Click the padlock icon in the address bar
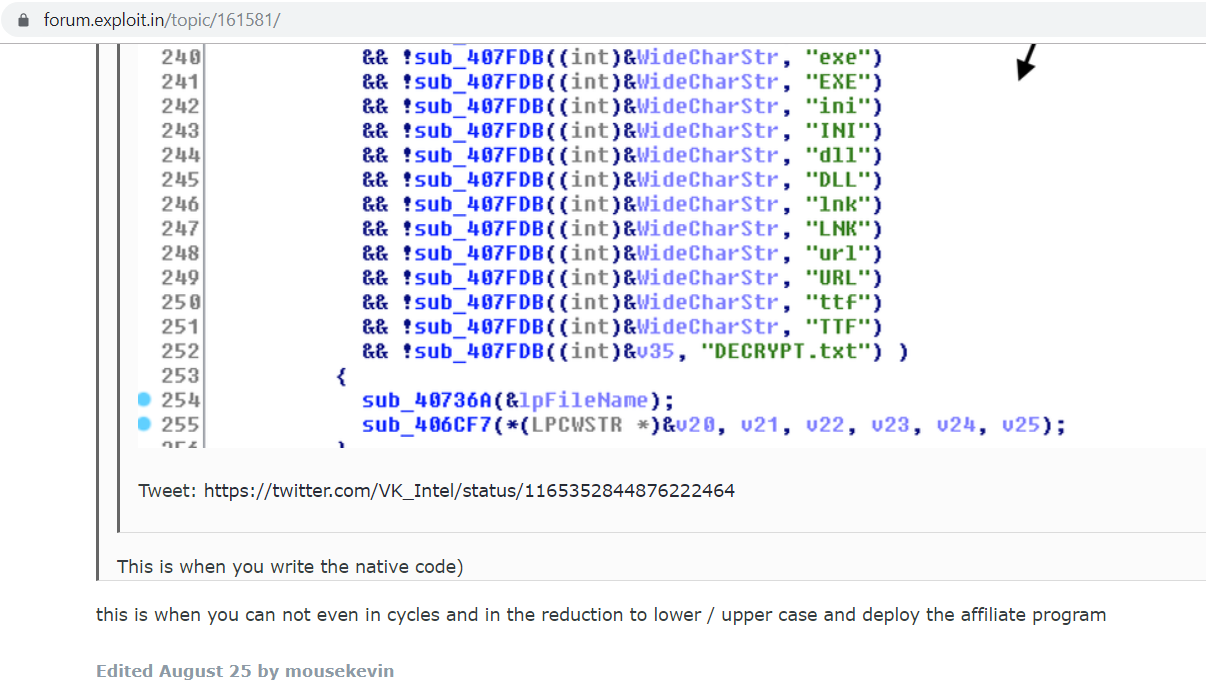This screenshot has width=1206, height=691. click(x=23, y=20)
